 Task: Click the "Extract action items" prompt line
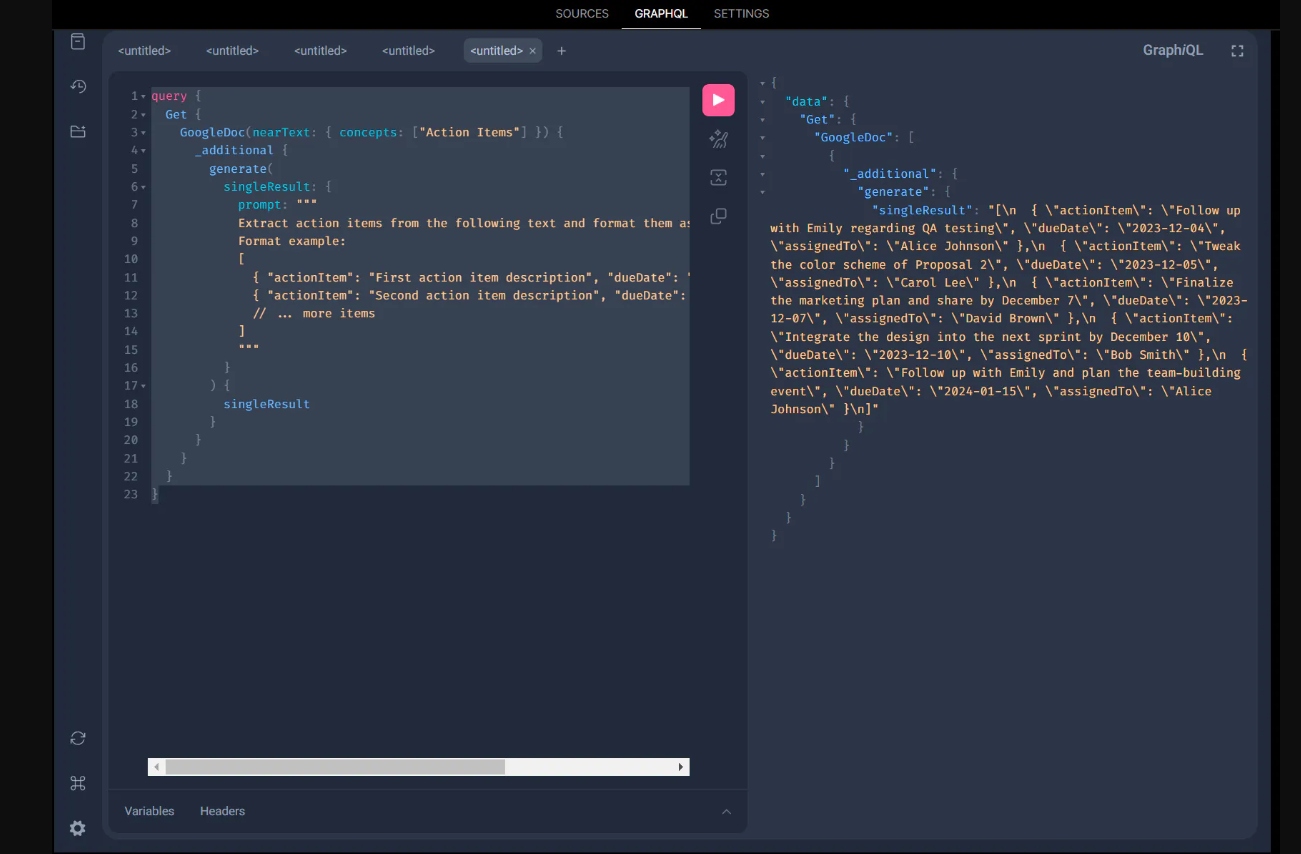(x=464, y=223)
